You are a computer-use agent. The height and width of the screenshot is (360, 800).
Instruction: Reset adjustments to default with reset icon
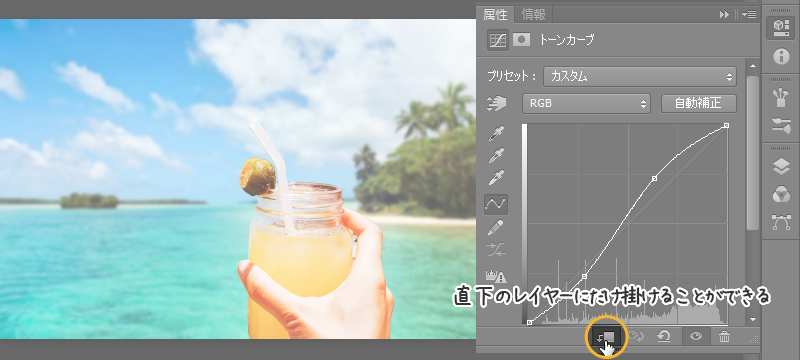tap(663, 337)
